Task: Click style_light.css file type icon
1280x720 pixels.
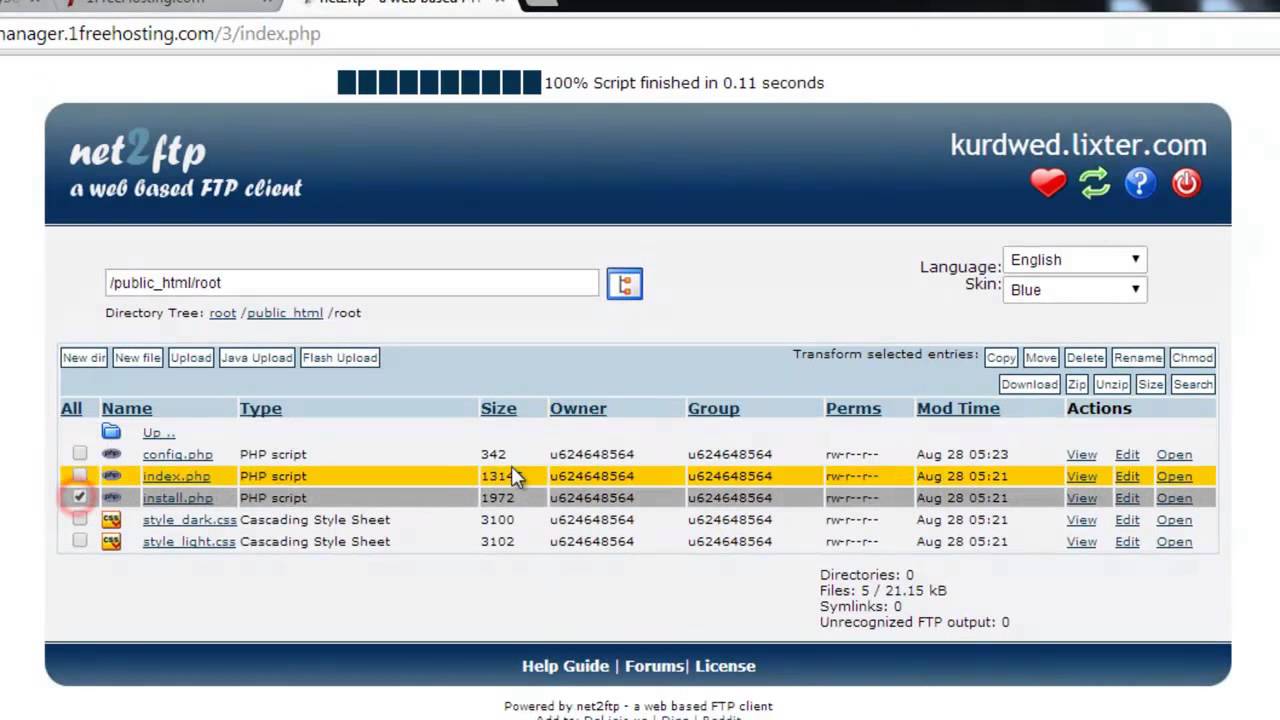Action: [x=111, y=542]
